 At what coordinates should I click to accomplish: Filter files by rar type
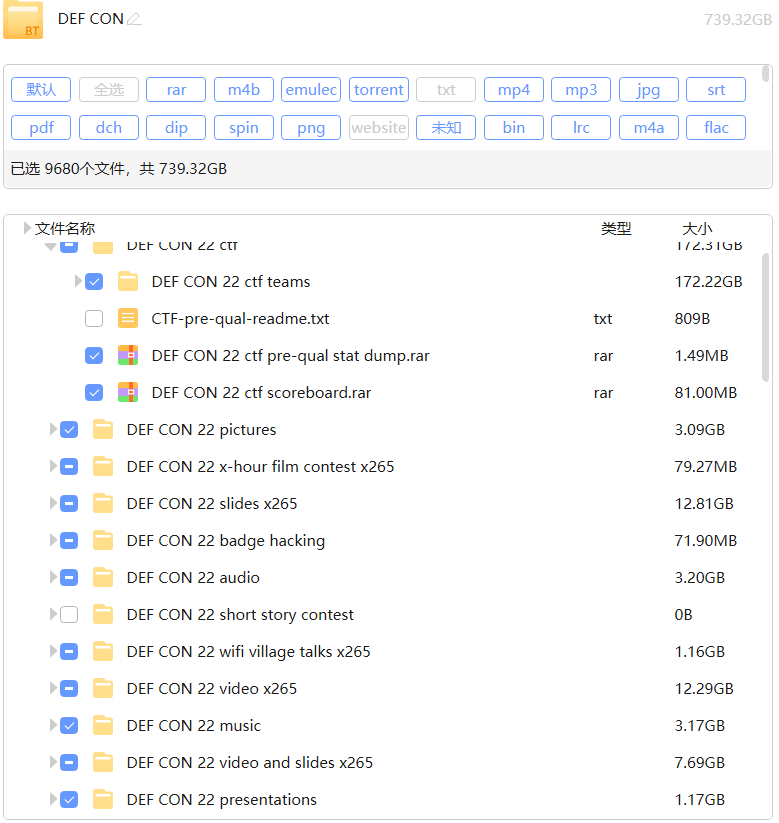click(x=176, y=90)
